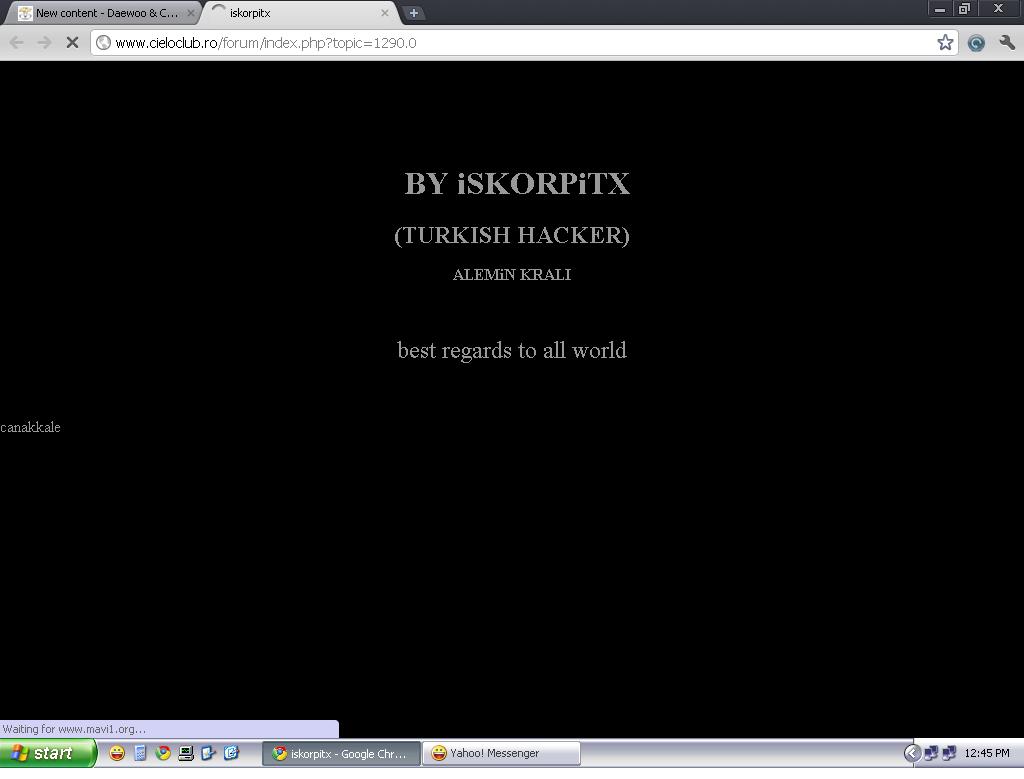
Task: Click the iskorpitx Google Chrome taskbar button
Action: pos(340,753)
